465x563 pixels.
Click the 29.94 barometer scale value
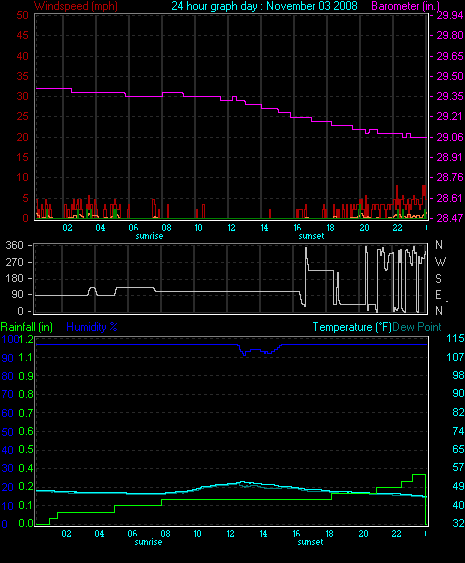coord(450,15)
